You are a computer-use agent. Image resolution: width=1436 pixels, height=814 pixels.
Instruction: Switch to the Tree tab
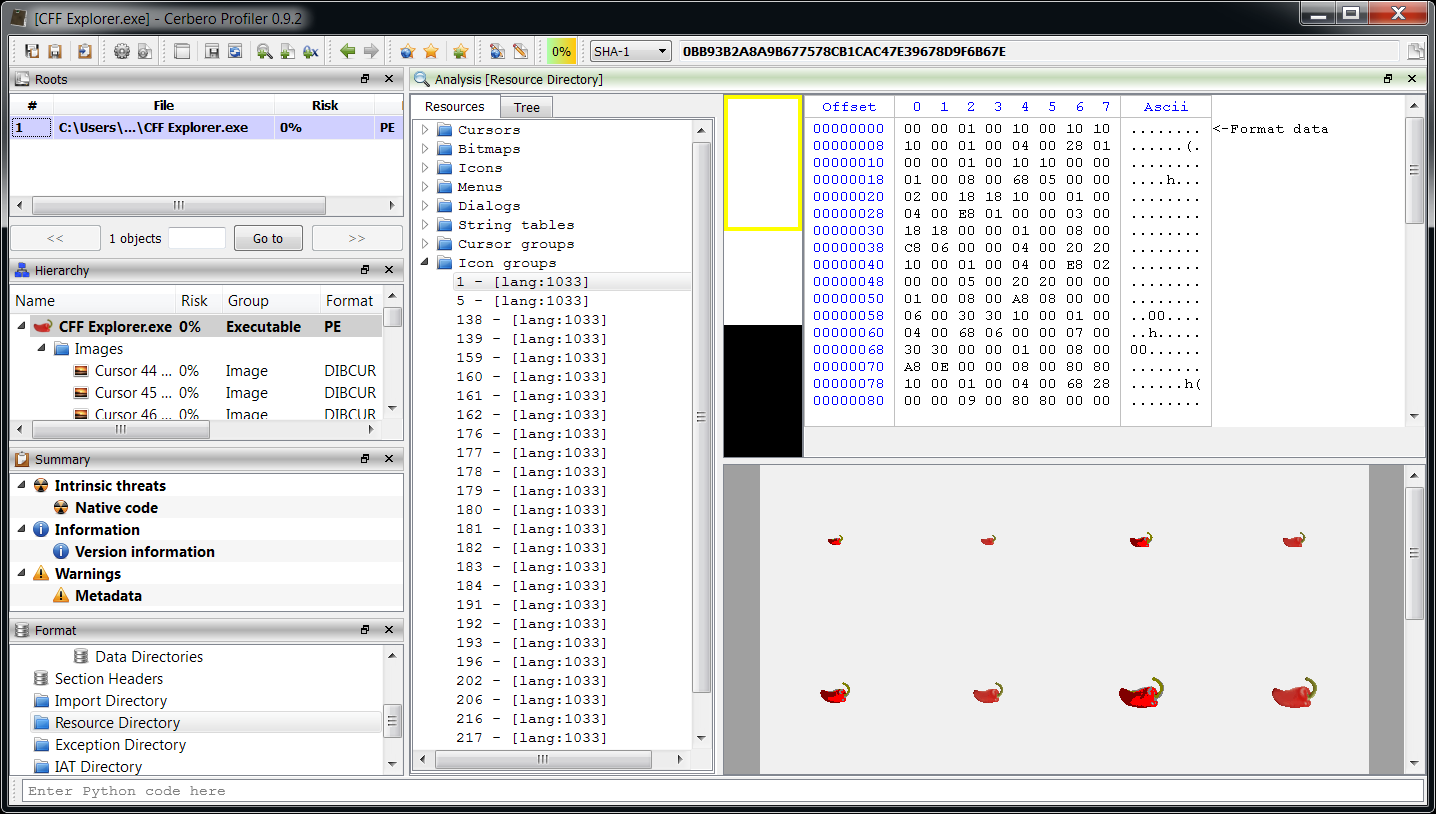click(527, 108)
